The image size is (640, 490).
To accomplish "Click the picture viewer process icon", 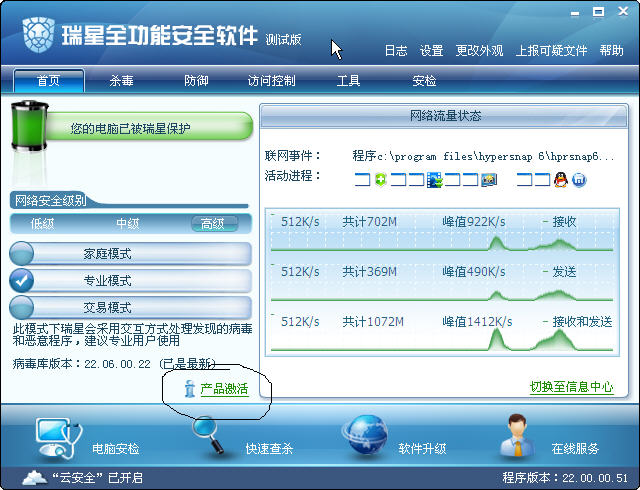I will 489,180.
